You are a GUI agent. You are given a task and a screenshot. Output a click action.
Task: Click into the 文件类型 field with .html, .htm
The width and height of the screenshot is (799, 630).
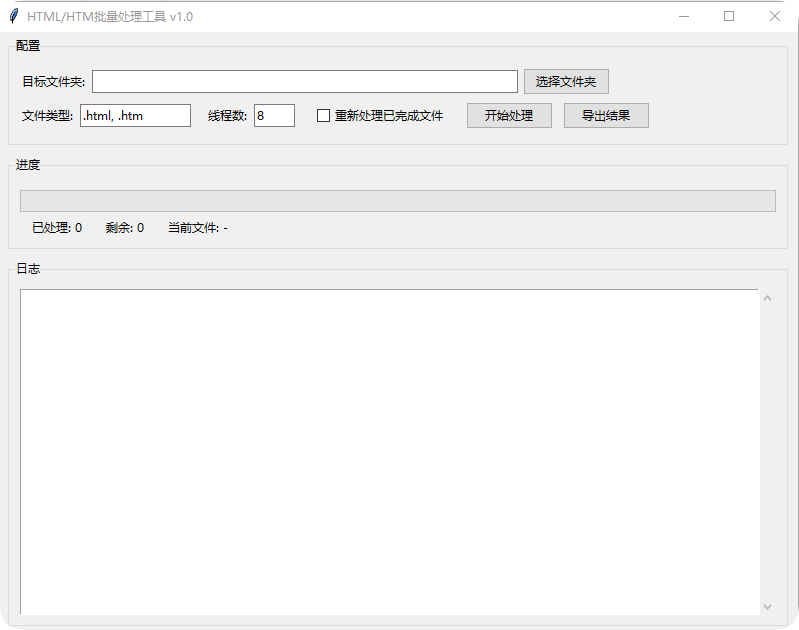(135, 116)
